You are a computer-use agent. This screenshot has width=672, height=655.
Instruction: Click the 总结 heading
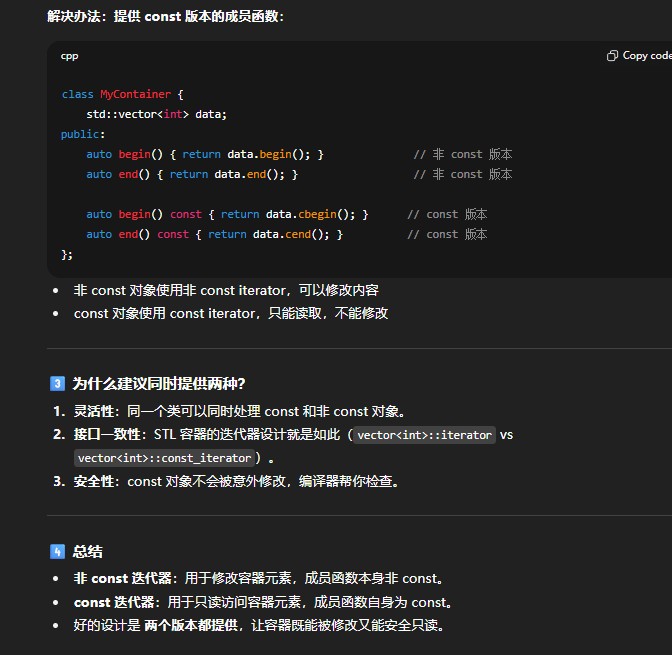click(x=87, y=551)
